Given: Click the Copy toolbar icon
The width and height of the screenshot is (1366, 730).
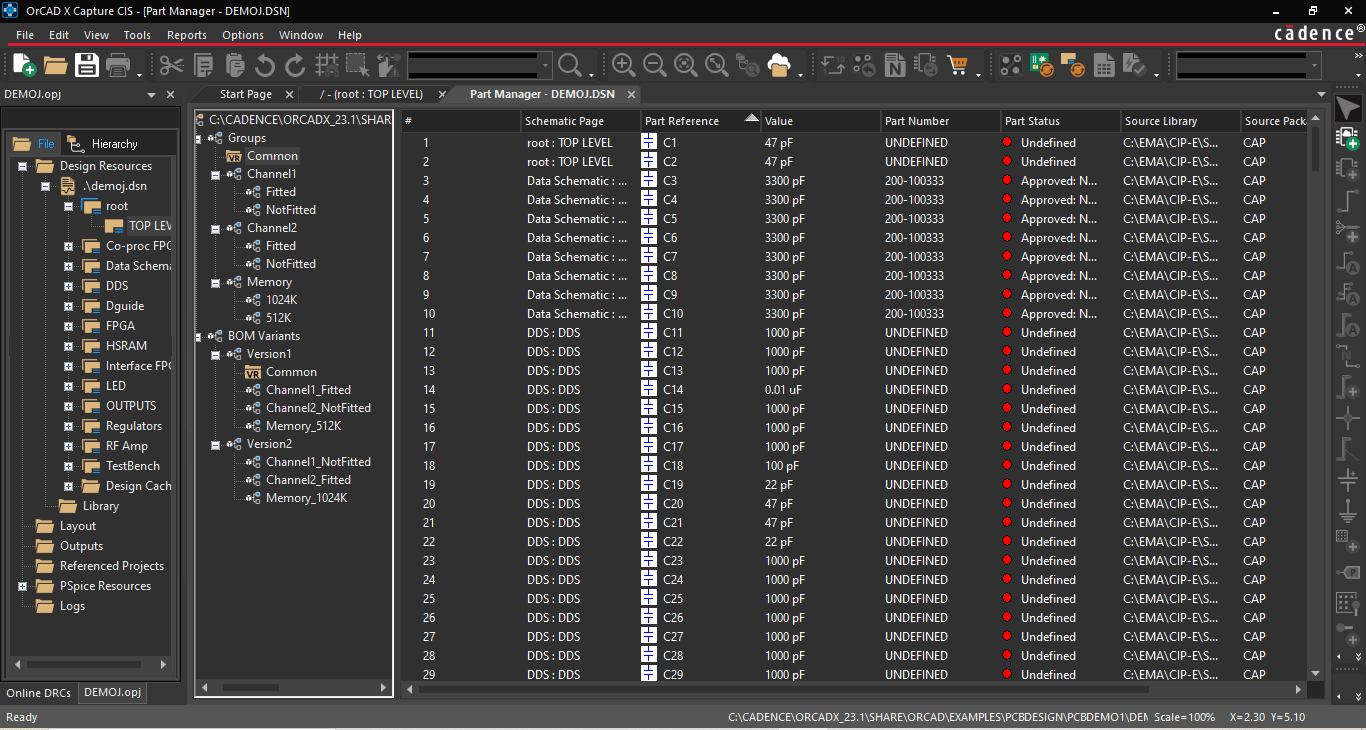Looking at the screenshot, I should tap(203, 66).
